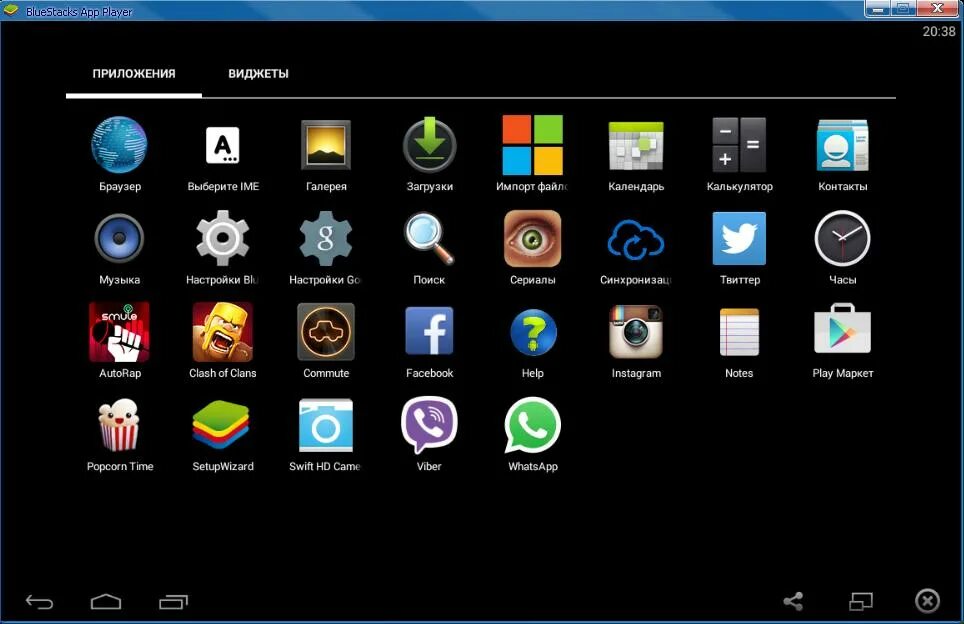
Task: Click the BlueStacks title bar logo icon
Action: click(x=11, y=10)
